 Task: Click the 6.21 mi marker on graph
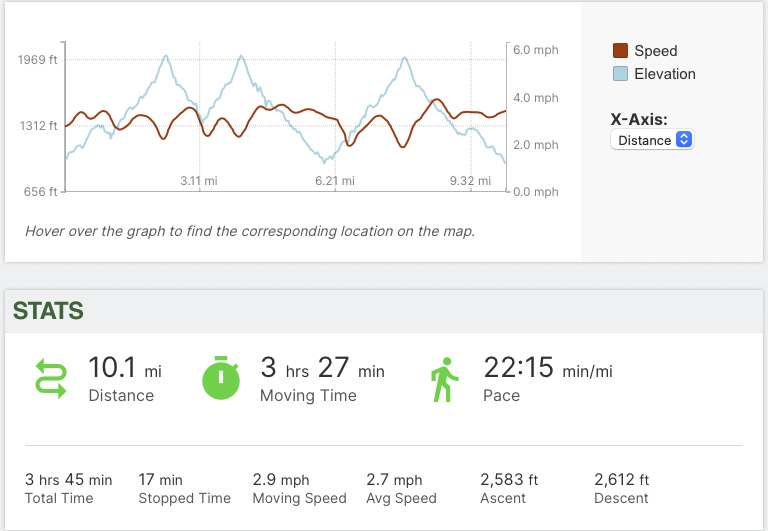(x=335, y=181)
